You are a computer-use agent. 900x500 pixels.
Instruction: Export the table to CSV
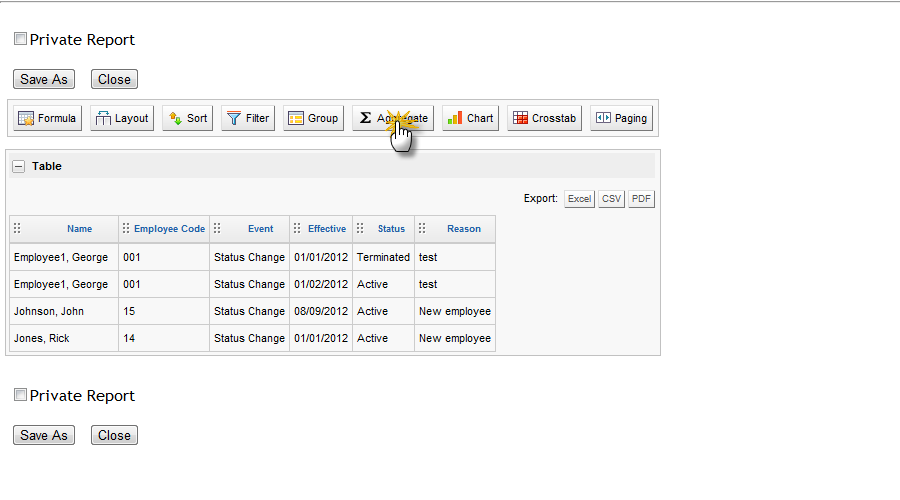point(611,199)
